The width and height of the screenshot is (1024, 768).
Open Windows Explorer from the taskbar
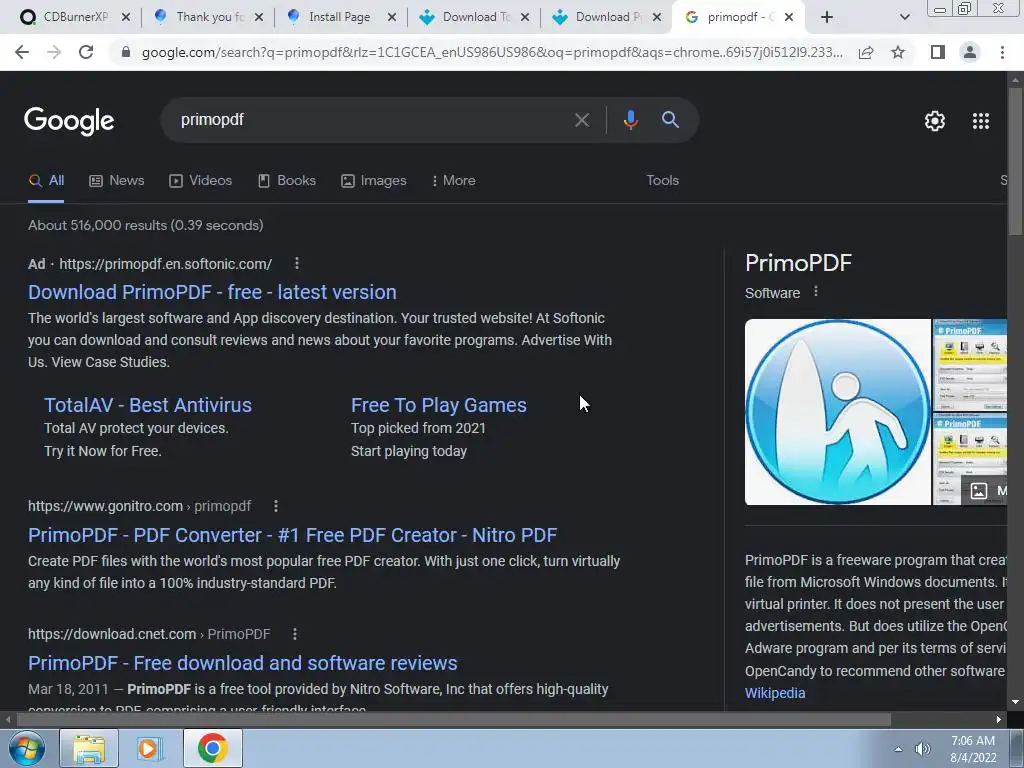[x=89, y=748]
